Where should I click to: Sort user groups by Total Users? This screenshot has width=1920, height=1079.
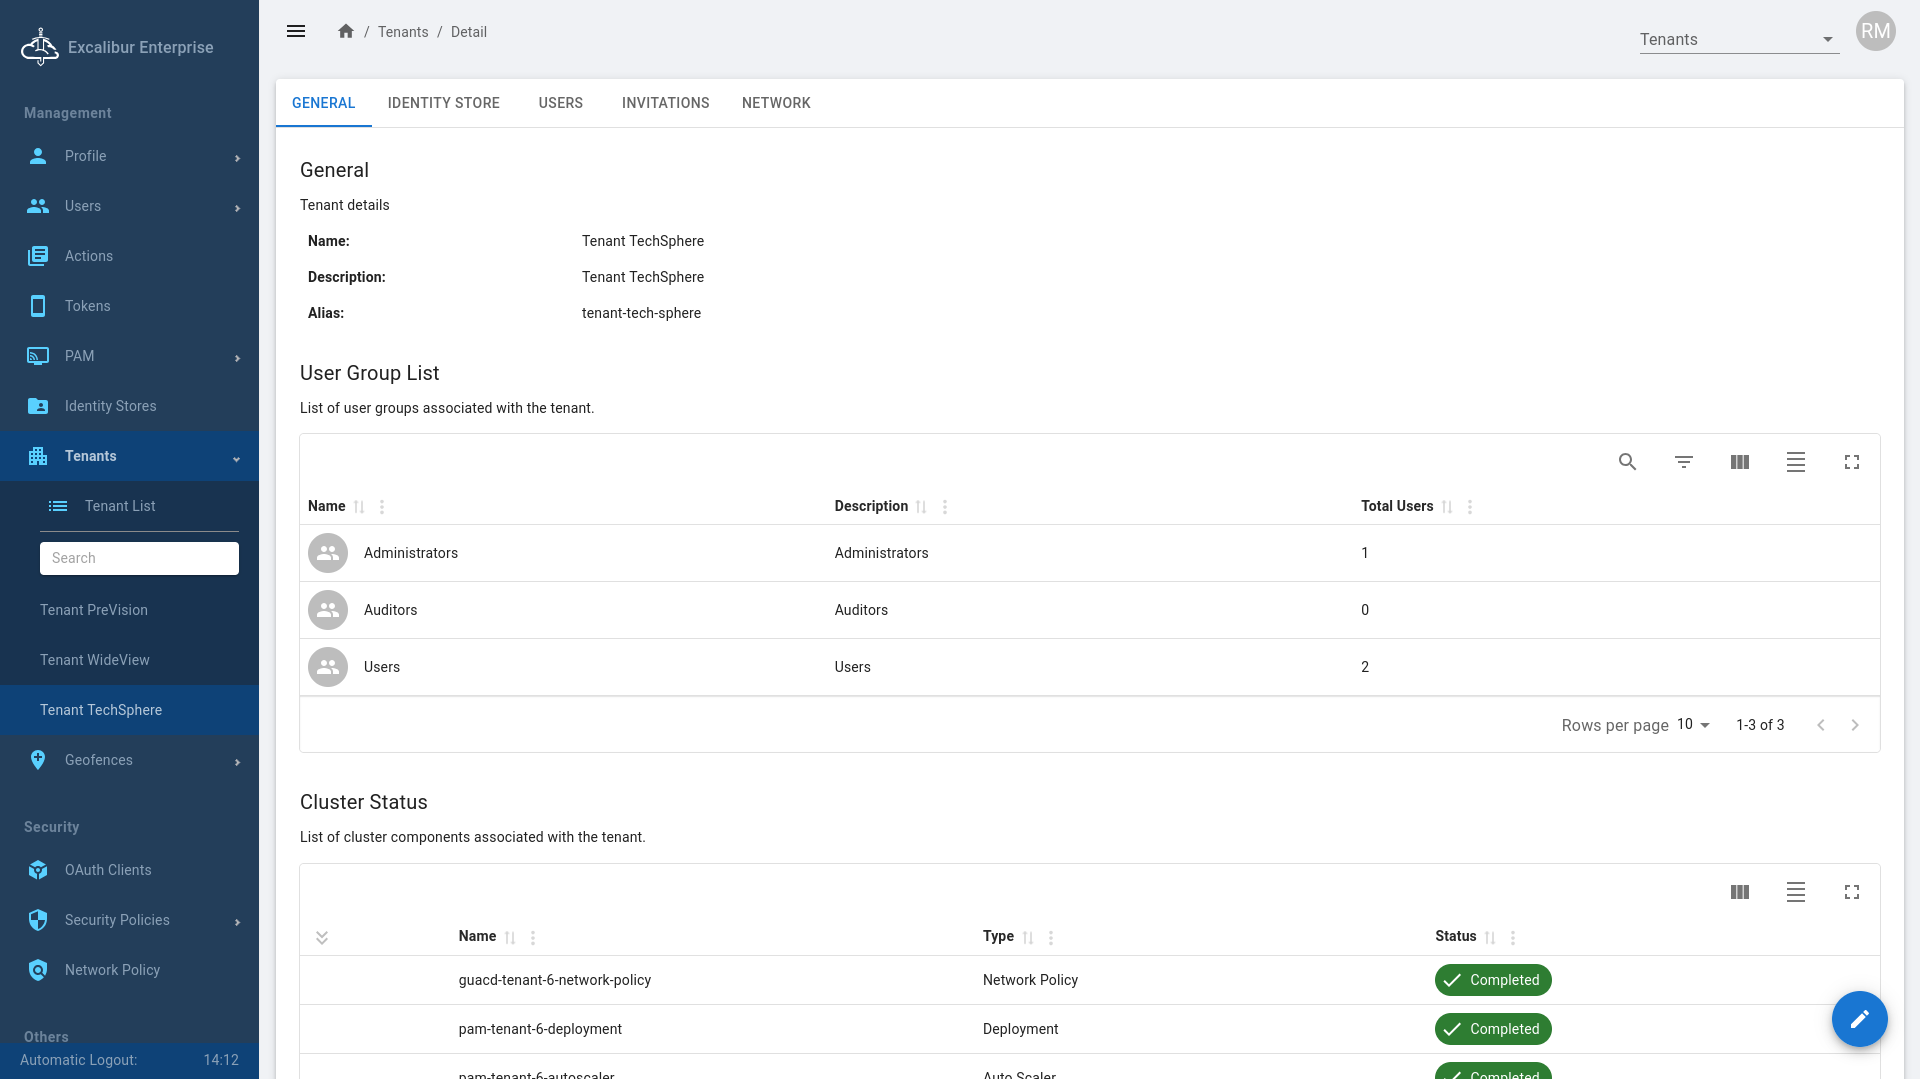pyautogui.click(x=1446, y=507)
